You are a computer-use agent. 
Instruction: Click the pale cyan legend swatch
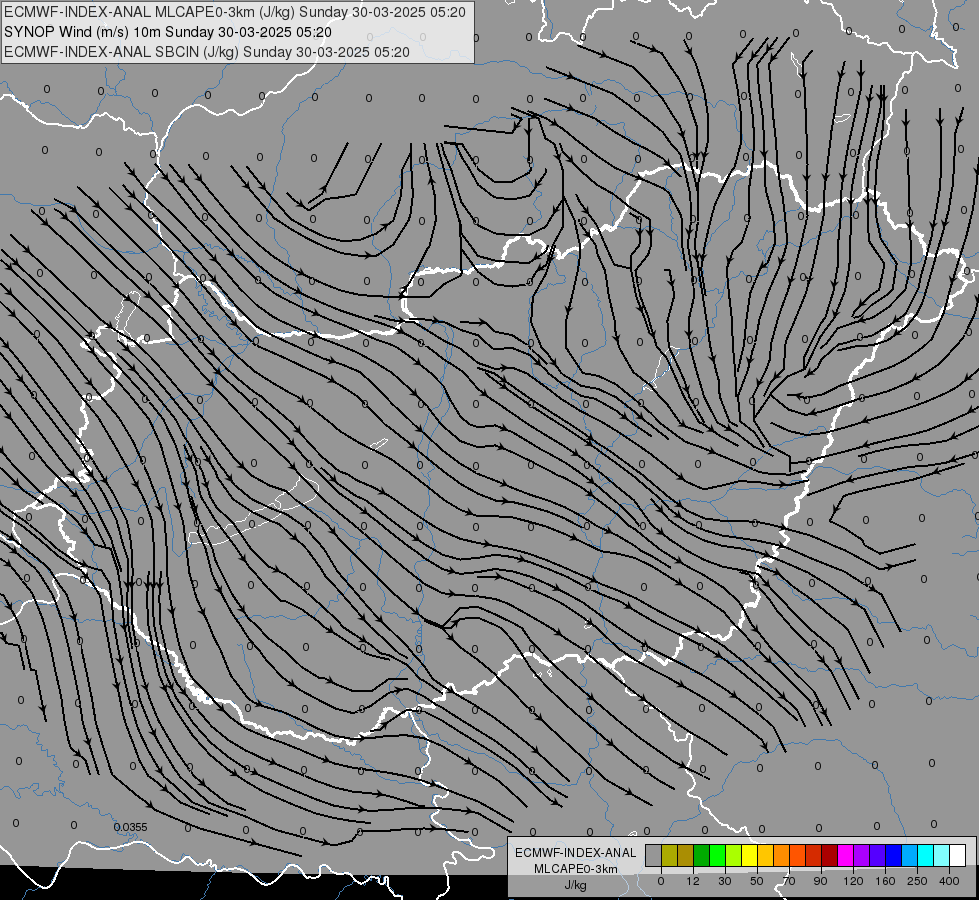pos(942,855)
